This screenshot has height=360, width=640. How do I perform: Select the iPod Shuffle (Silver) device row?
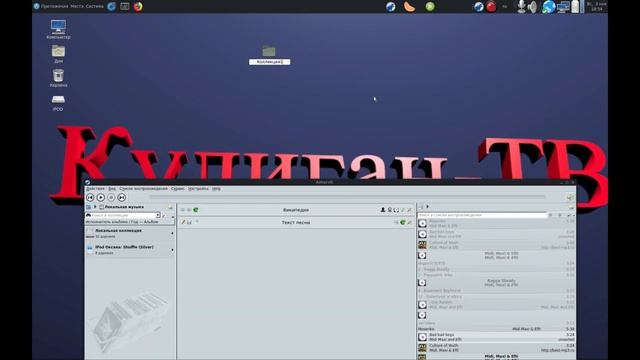pyautogui.click(x=130, y=250)
